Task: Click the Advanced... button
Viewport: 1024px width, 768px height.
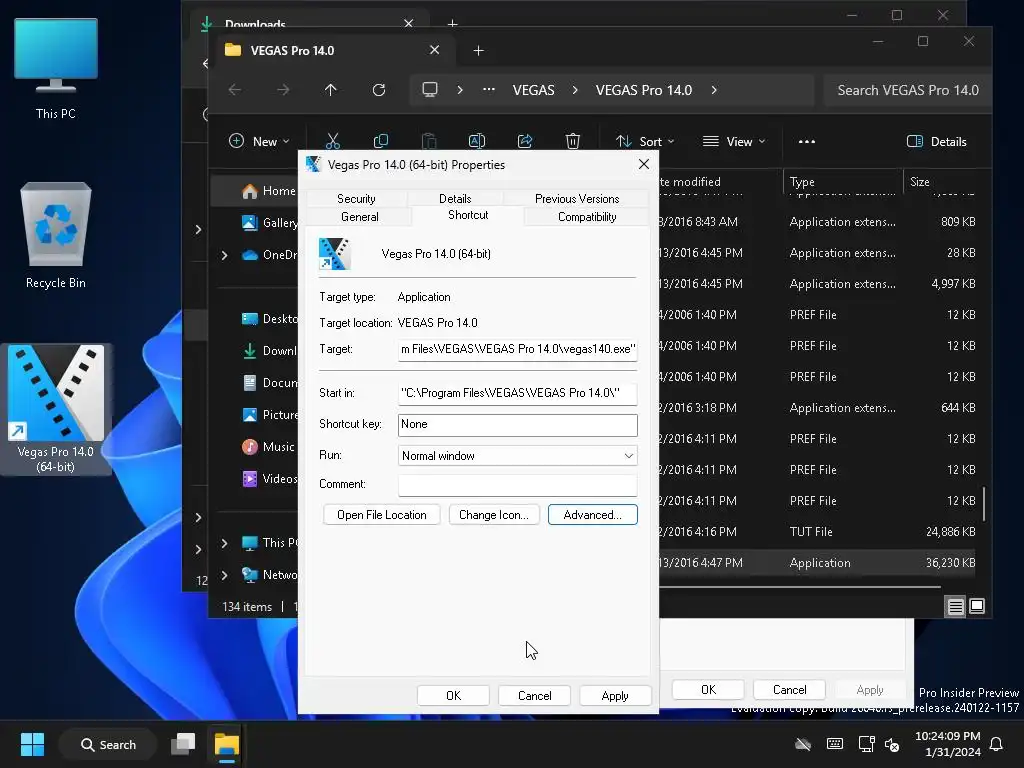Action: pos(592,515)
